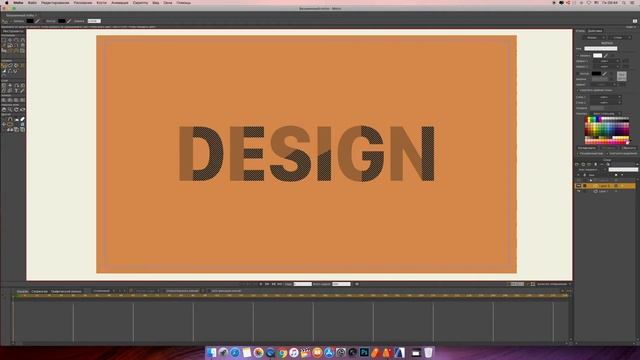Open the right dropdown atop Style panel

click(x=621, y=38)
